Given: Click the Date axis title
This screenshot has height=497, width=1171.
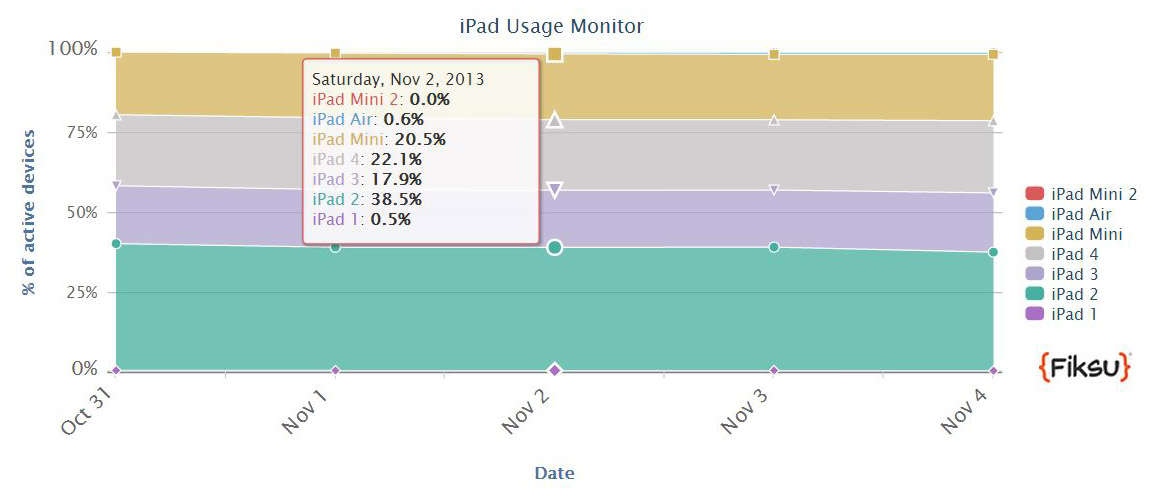Looking at the screenshot, I should [554, 473].
